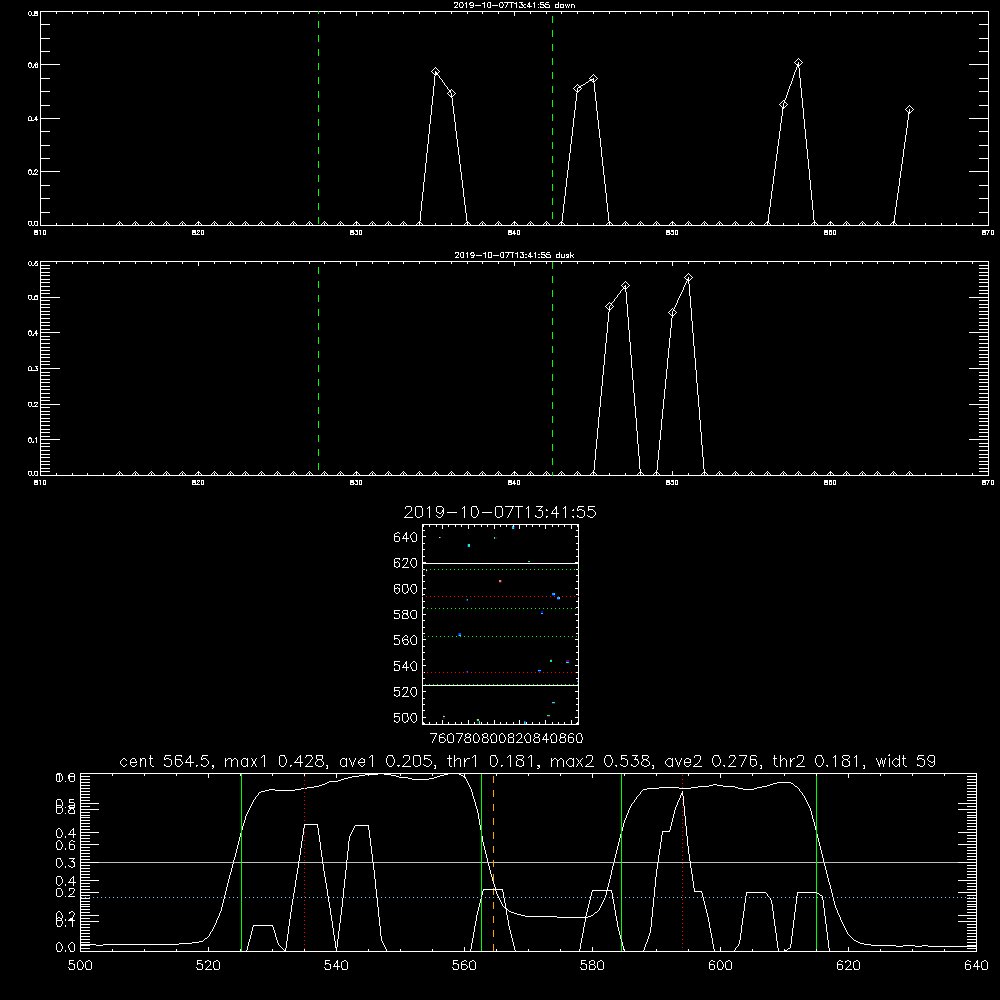Click scatter plot y-axis label 580
This screenshot has height=1000, width=1000.
coord(406,615)
